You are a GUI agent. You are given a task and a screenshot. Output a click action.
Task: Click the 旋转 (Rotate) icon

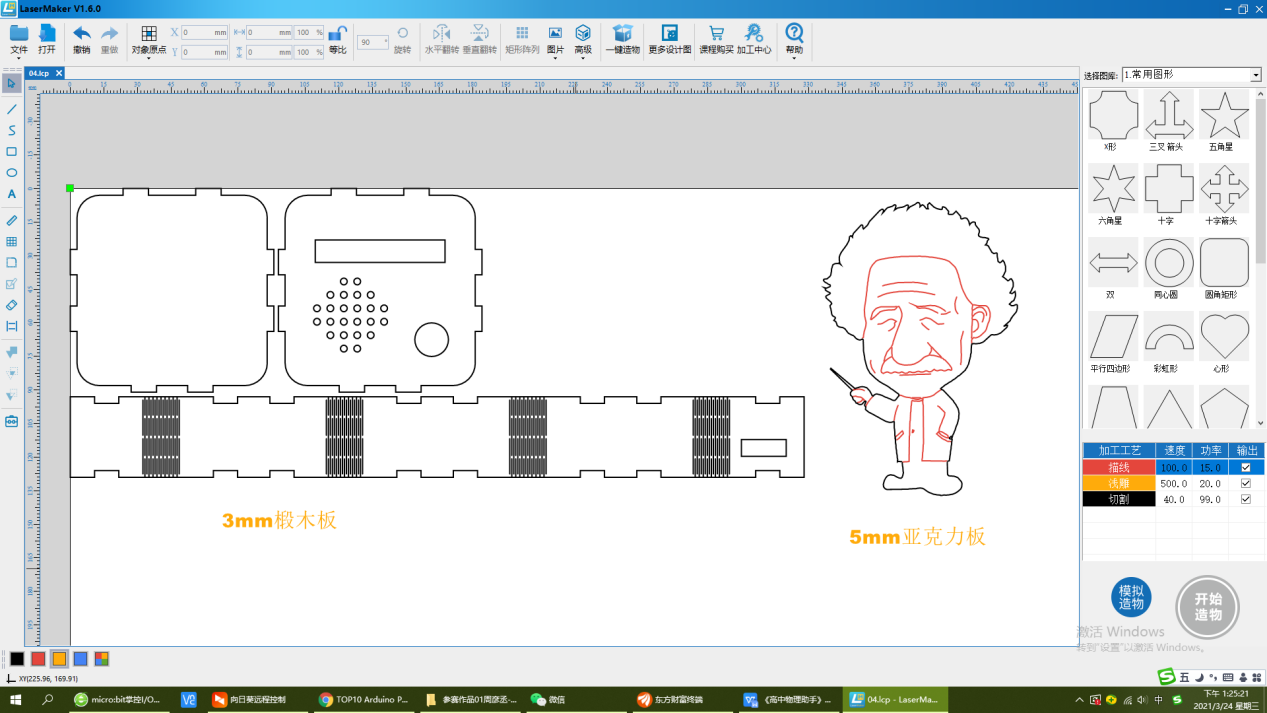point(402,34)
